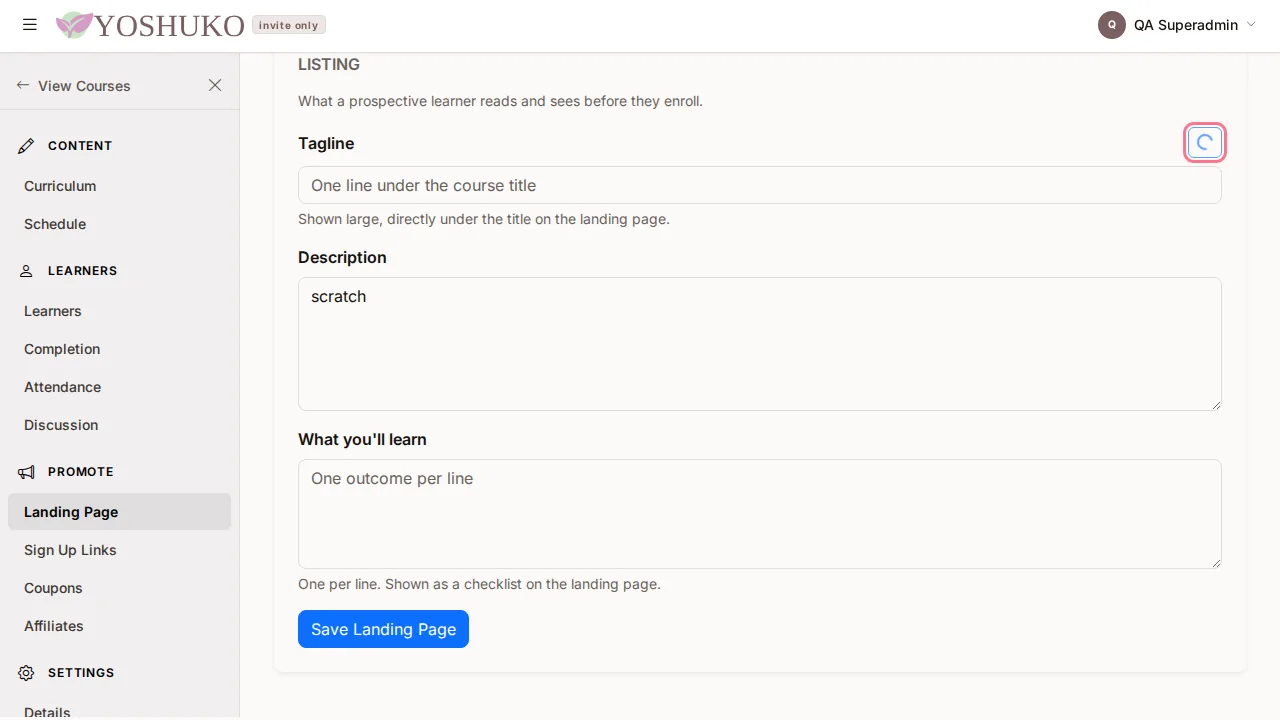Click the Content pencil icon
Screen dimensions: 1280x720
[x=27, y=146]
